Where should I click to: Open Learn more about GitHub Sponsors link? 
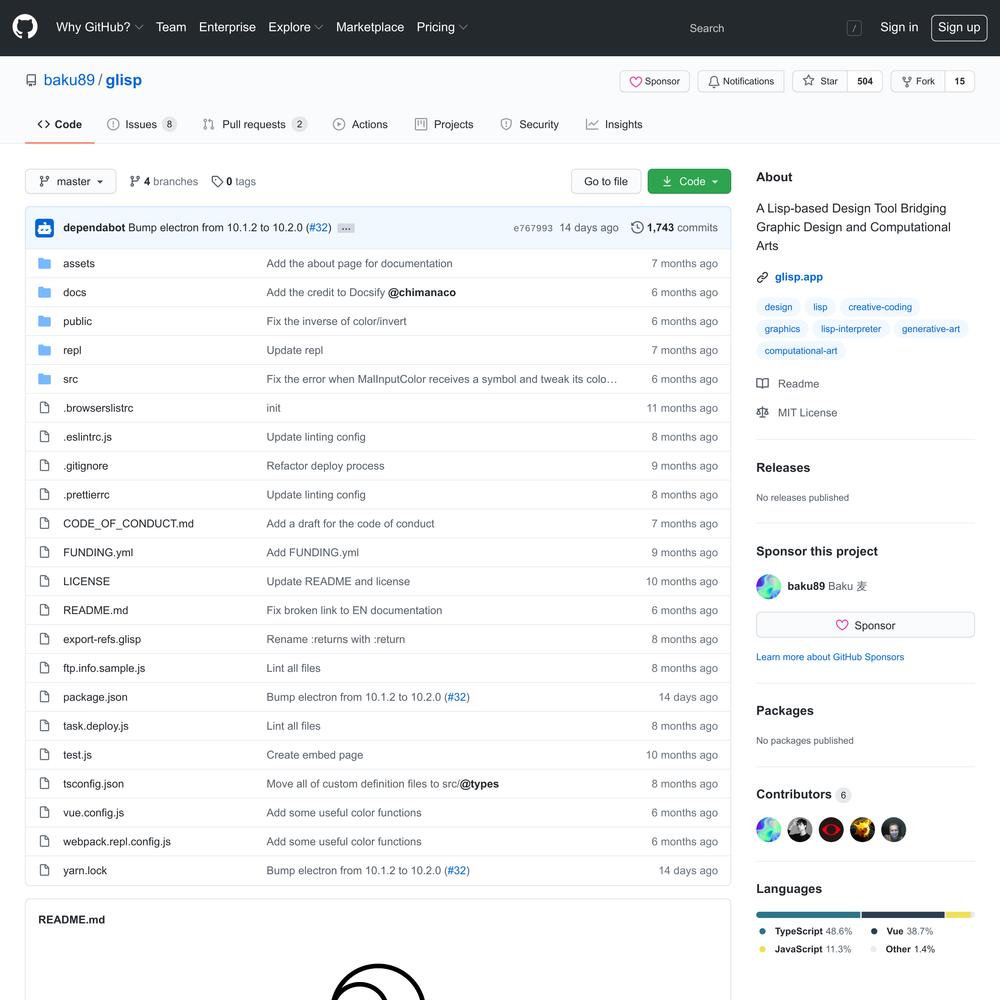click(830, 657)
